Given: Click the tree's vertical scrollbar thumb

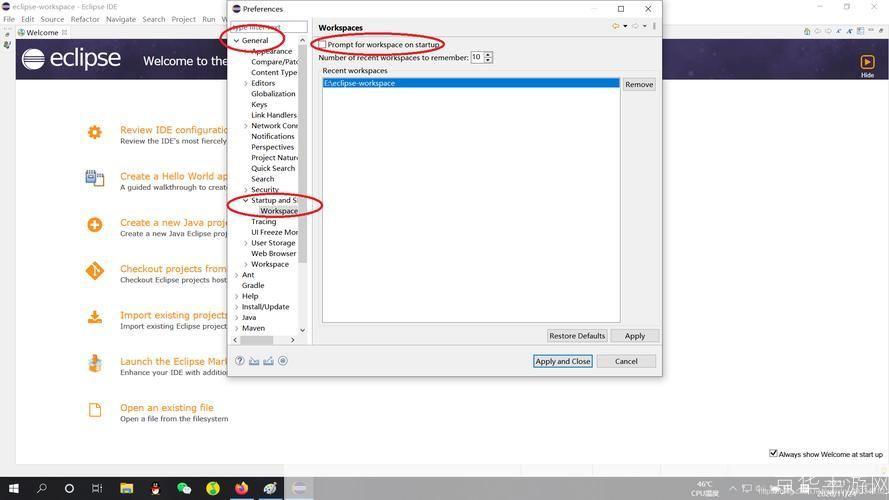Looking at the screenshot, I should click(x=302, y=153).
